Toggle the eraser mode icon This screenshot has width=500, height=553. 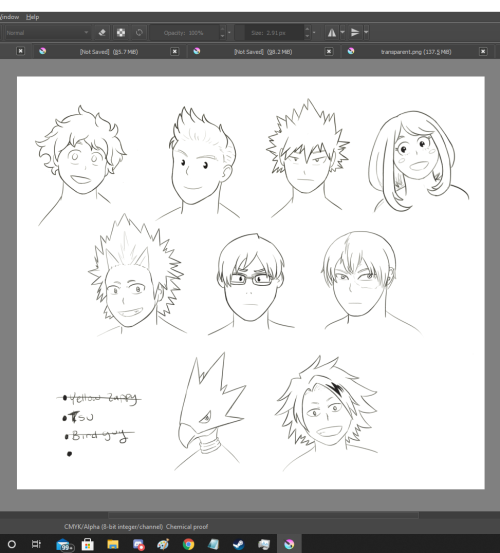point(102,33)
